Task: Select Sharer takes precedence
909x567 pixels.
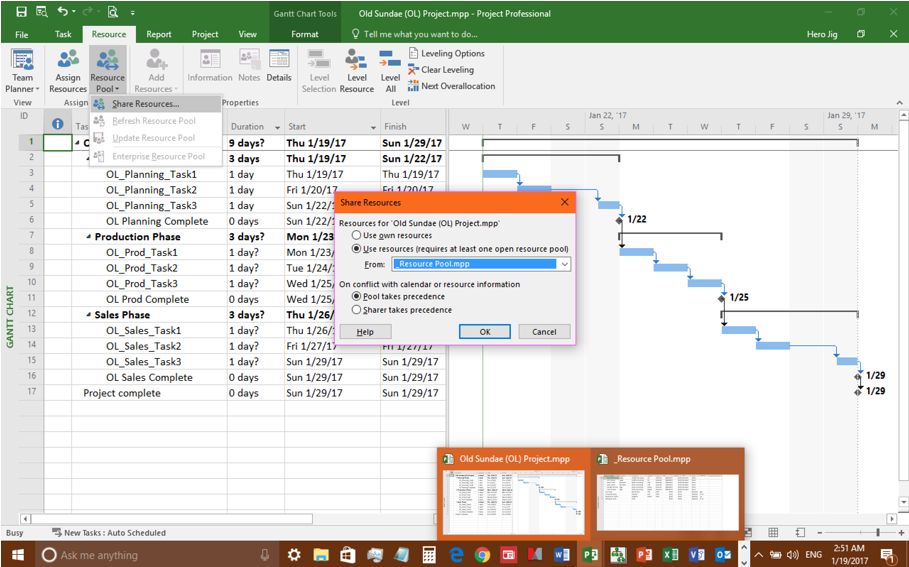Action: (357, 310)
